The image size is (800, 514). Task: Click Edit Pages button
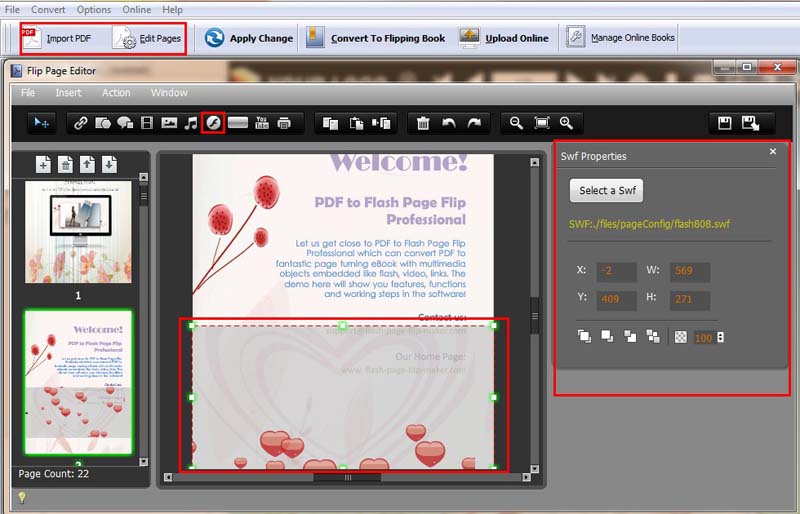pyautogui.click(x=147, y=38)
